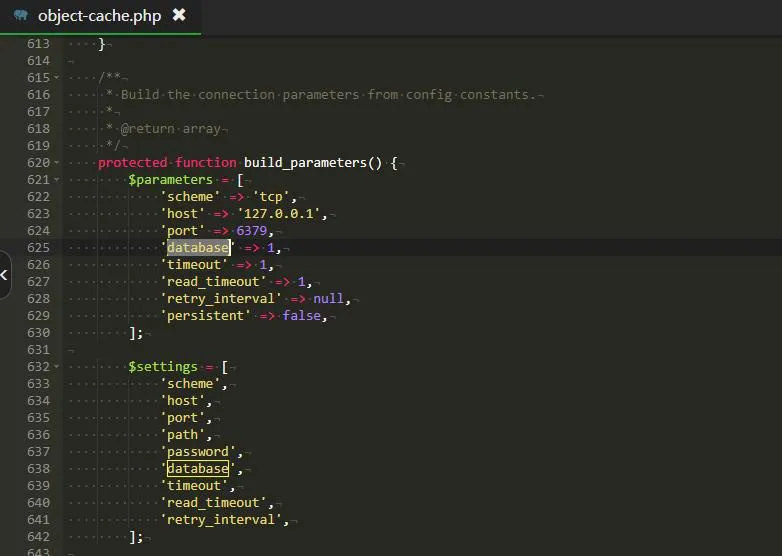Screen dimensions: 782x556
Task: Click the highlighted 'database' key on line 625
Action: pos(197,247)
